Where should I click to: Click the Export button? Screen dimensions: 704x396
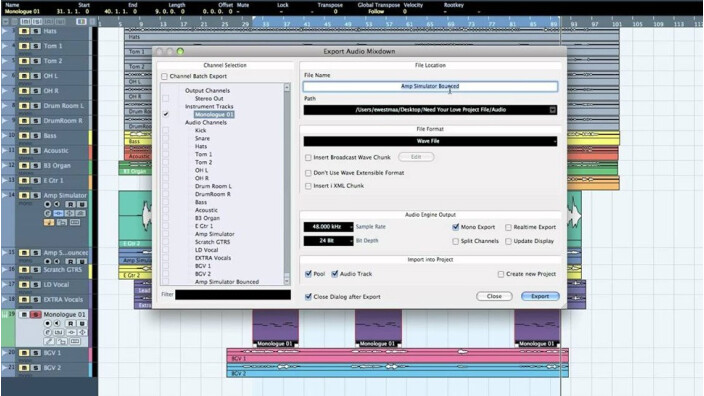point(540,296)
